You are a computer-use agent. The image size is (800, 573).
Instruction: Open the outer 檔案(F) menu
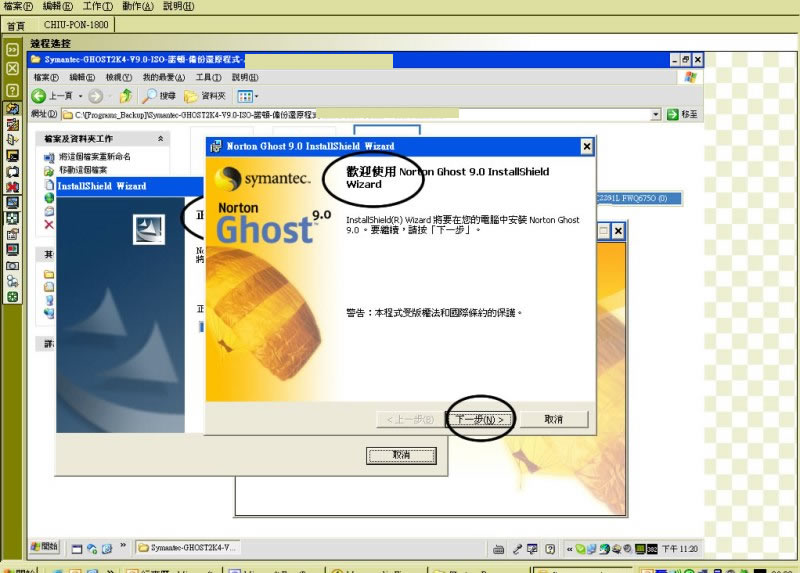click(x=18, y=6)
